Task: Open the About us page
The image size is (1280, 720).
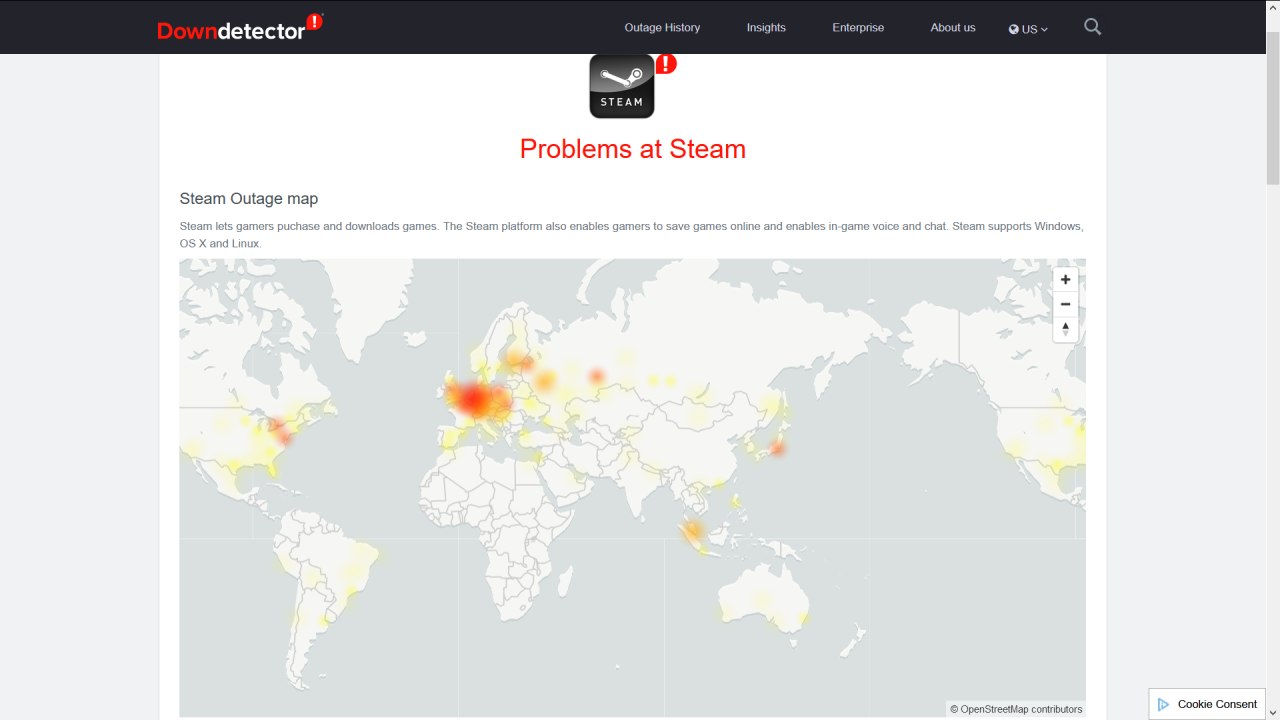Action: pos(953,27)
